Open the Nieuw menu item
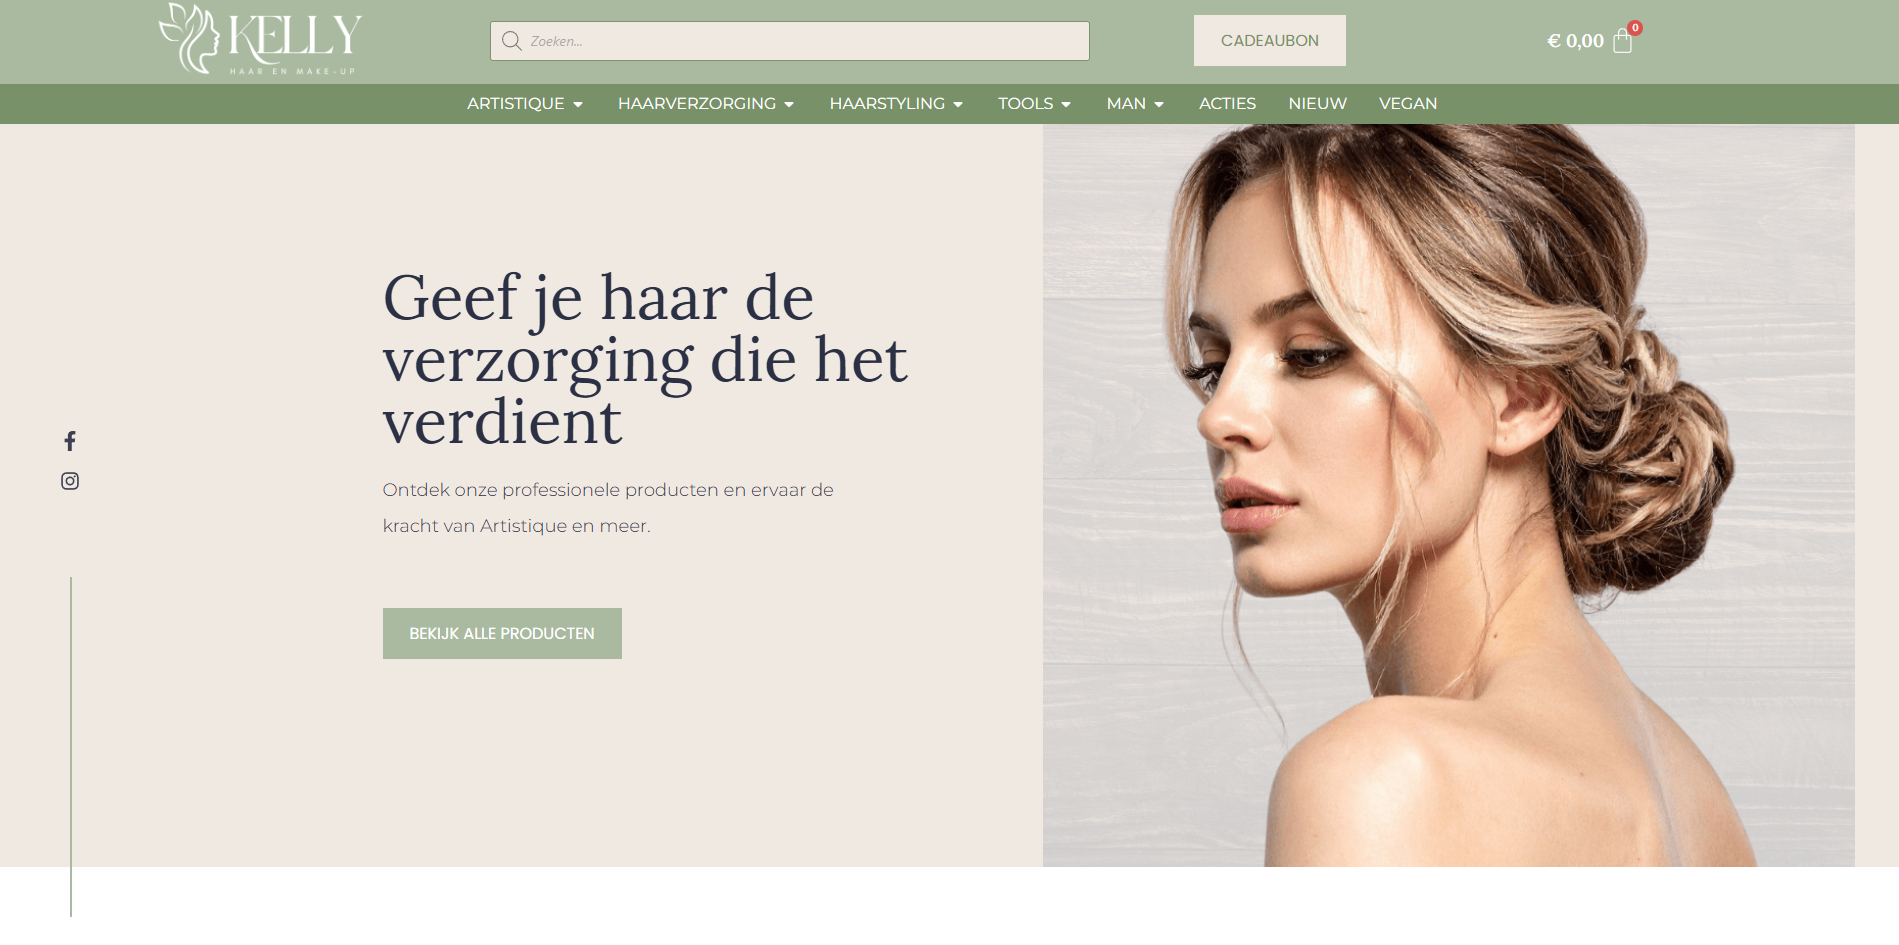The height and width of the screenshot is (945, 1899). (x=1317, y=104)
